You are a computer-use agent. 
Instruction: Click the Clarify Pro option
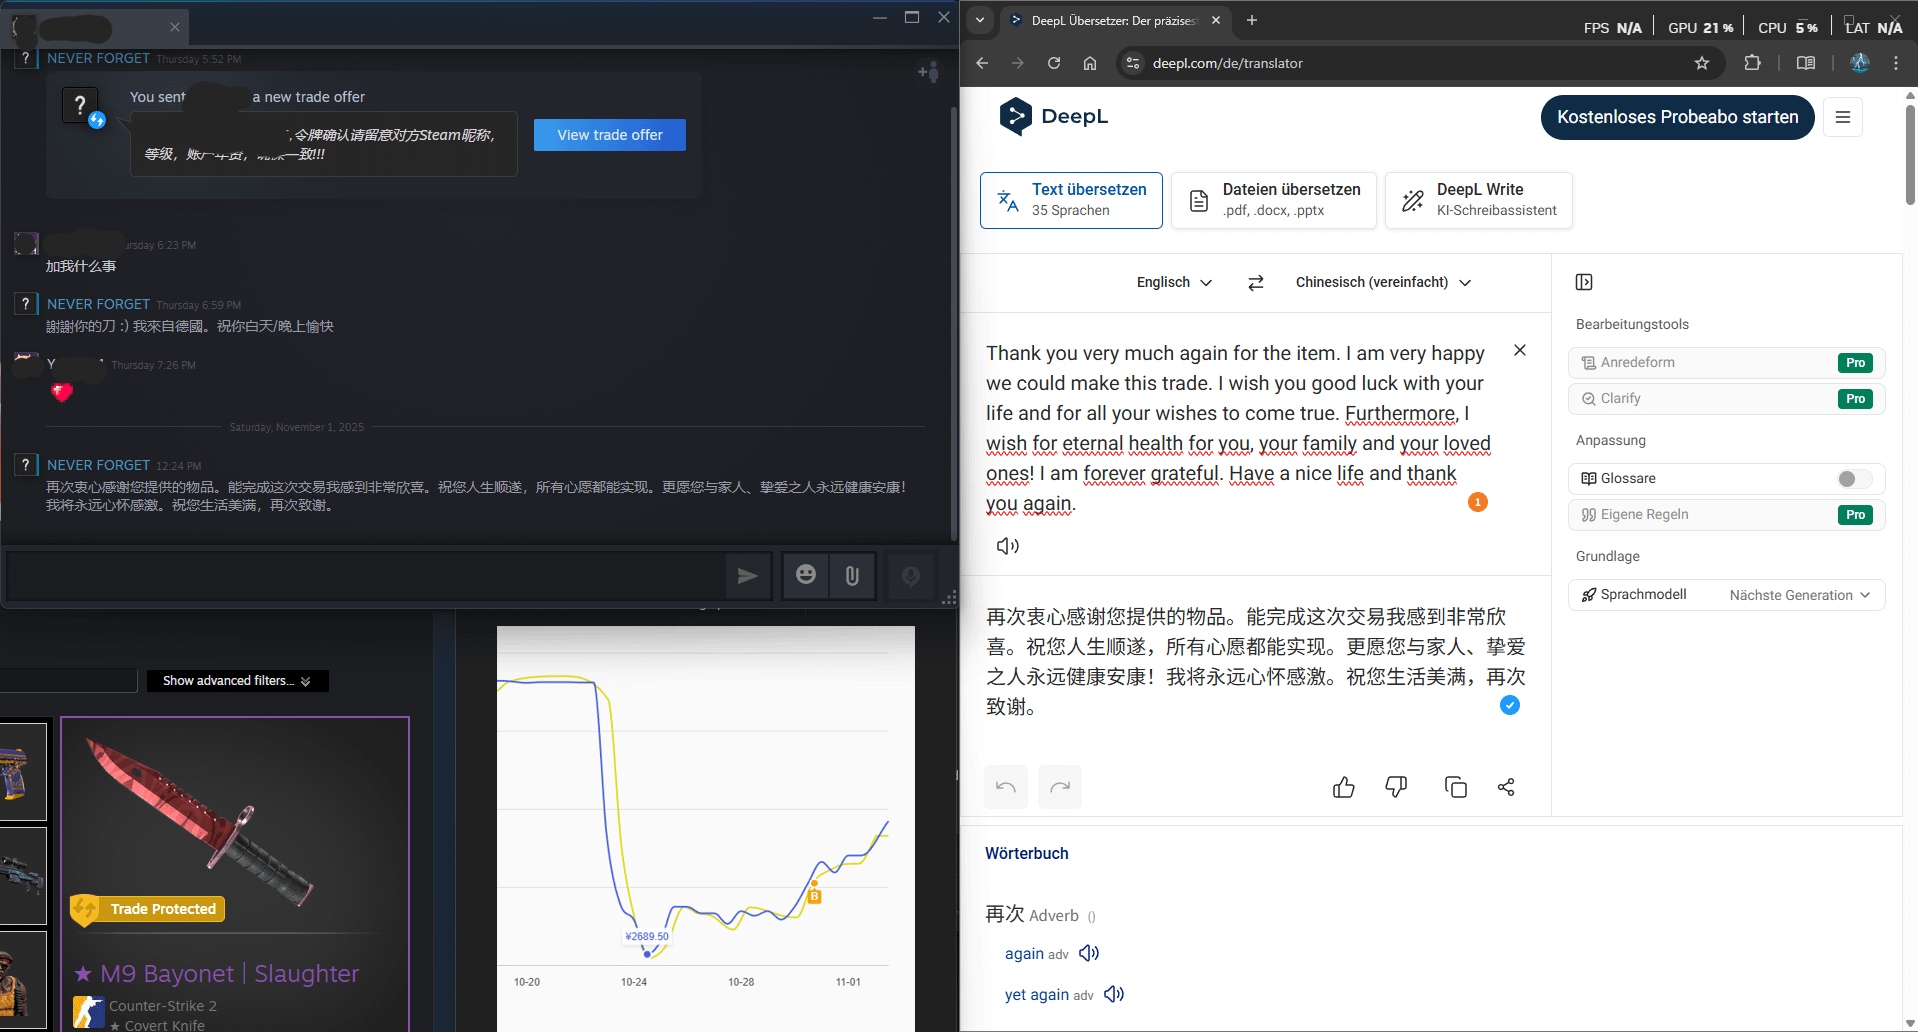tap(1727, 399)
